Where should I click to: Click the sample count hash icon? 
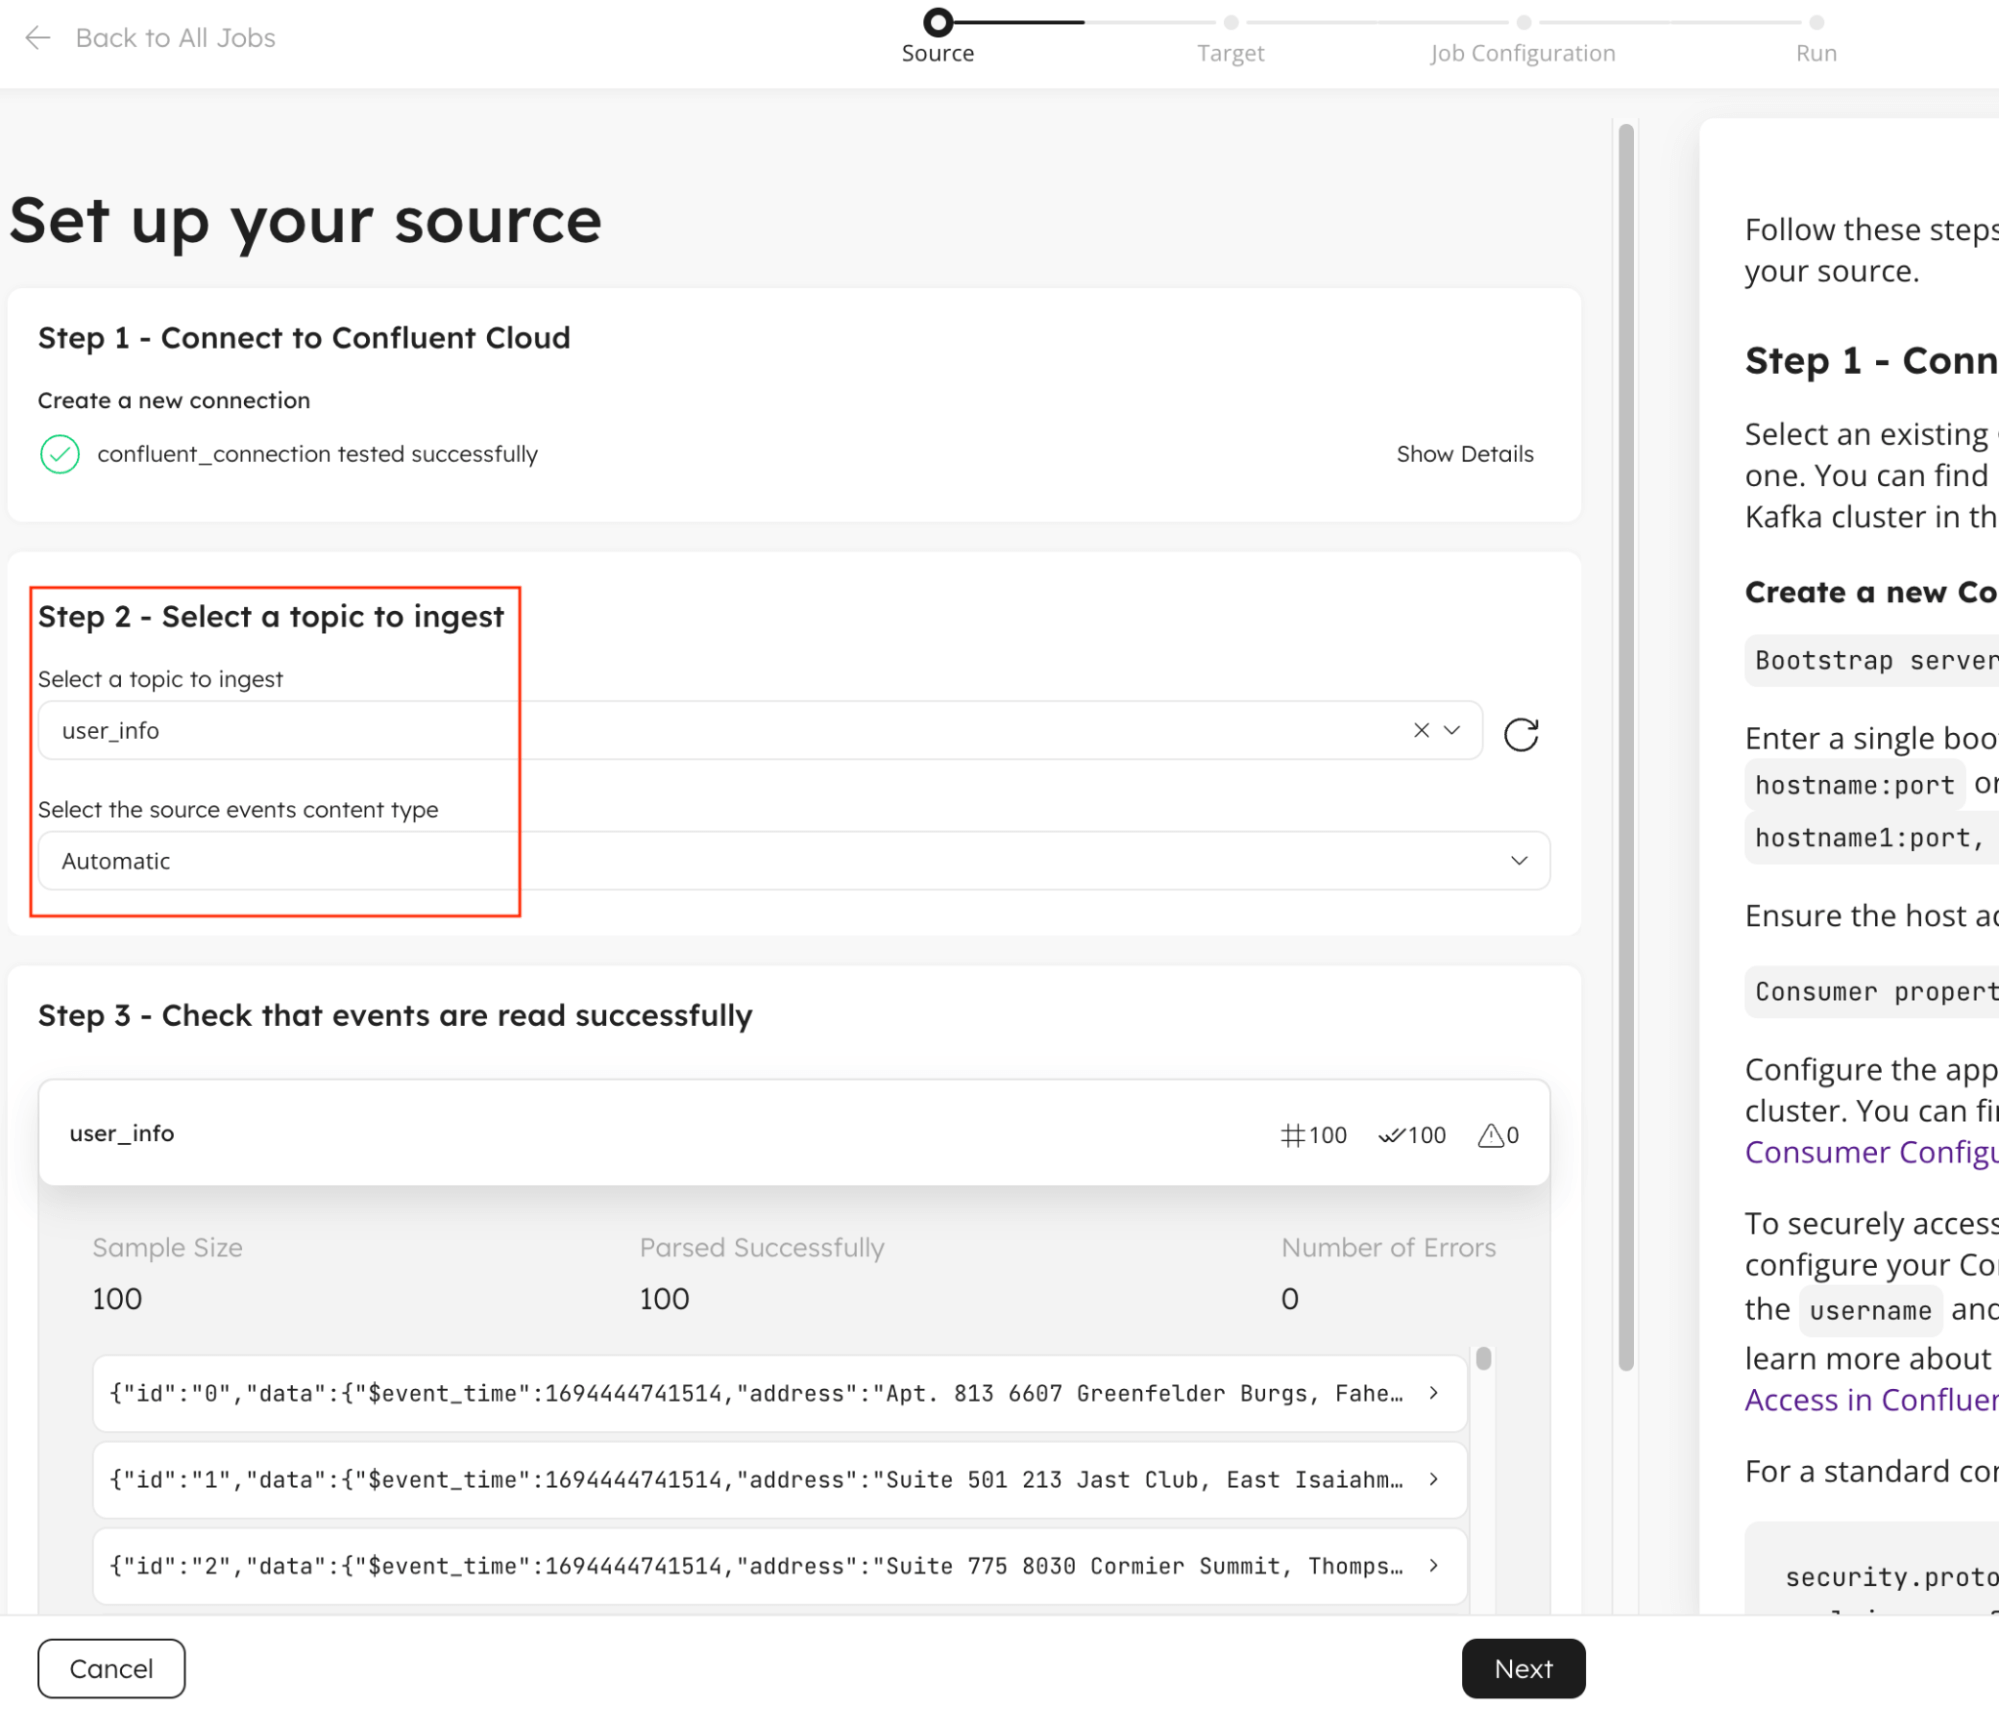click(1292, 1135)
